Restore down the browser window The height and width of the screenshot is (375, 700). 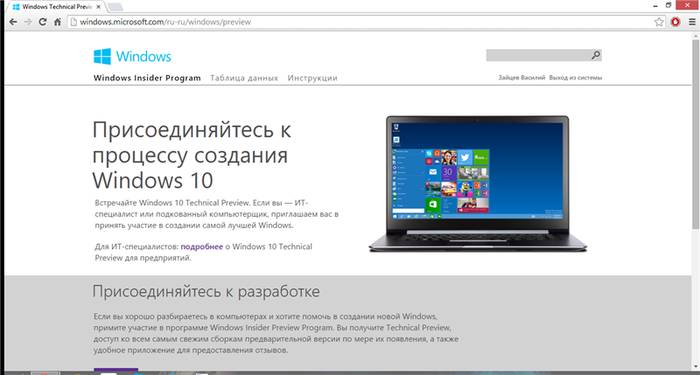pos(668,5)
